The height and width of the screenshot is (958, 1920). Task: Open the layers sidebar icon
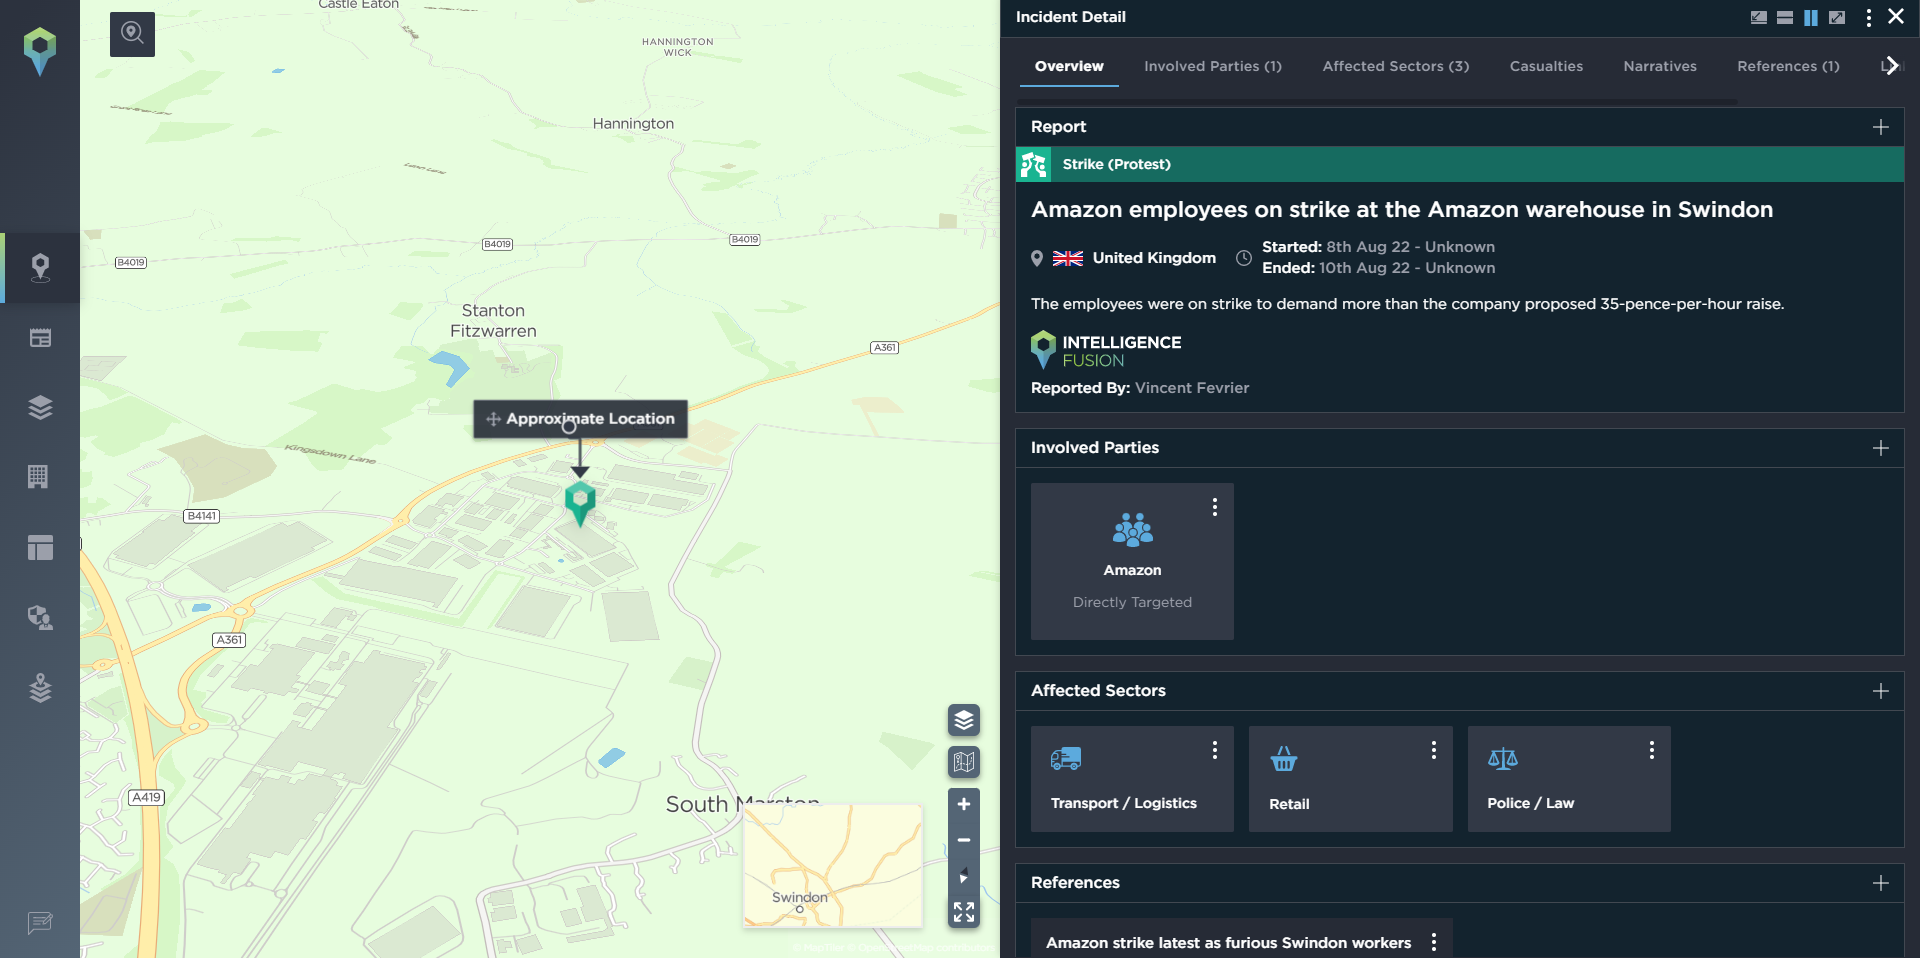click(40, 407)
